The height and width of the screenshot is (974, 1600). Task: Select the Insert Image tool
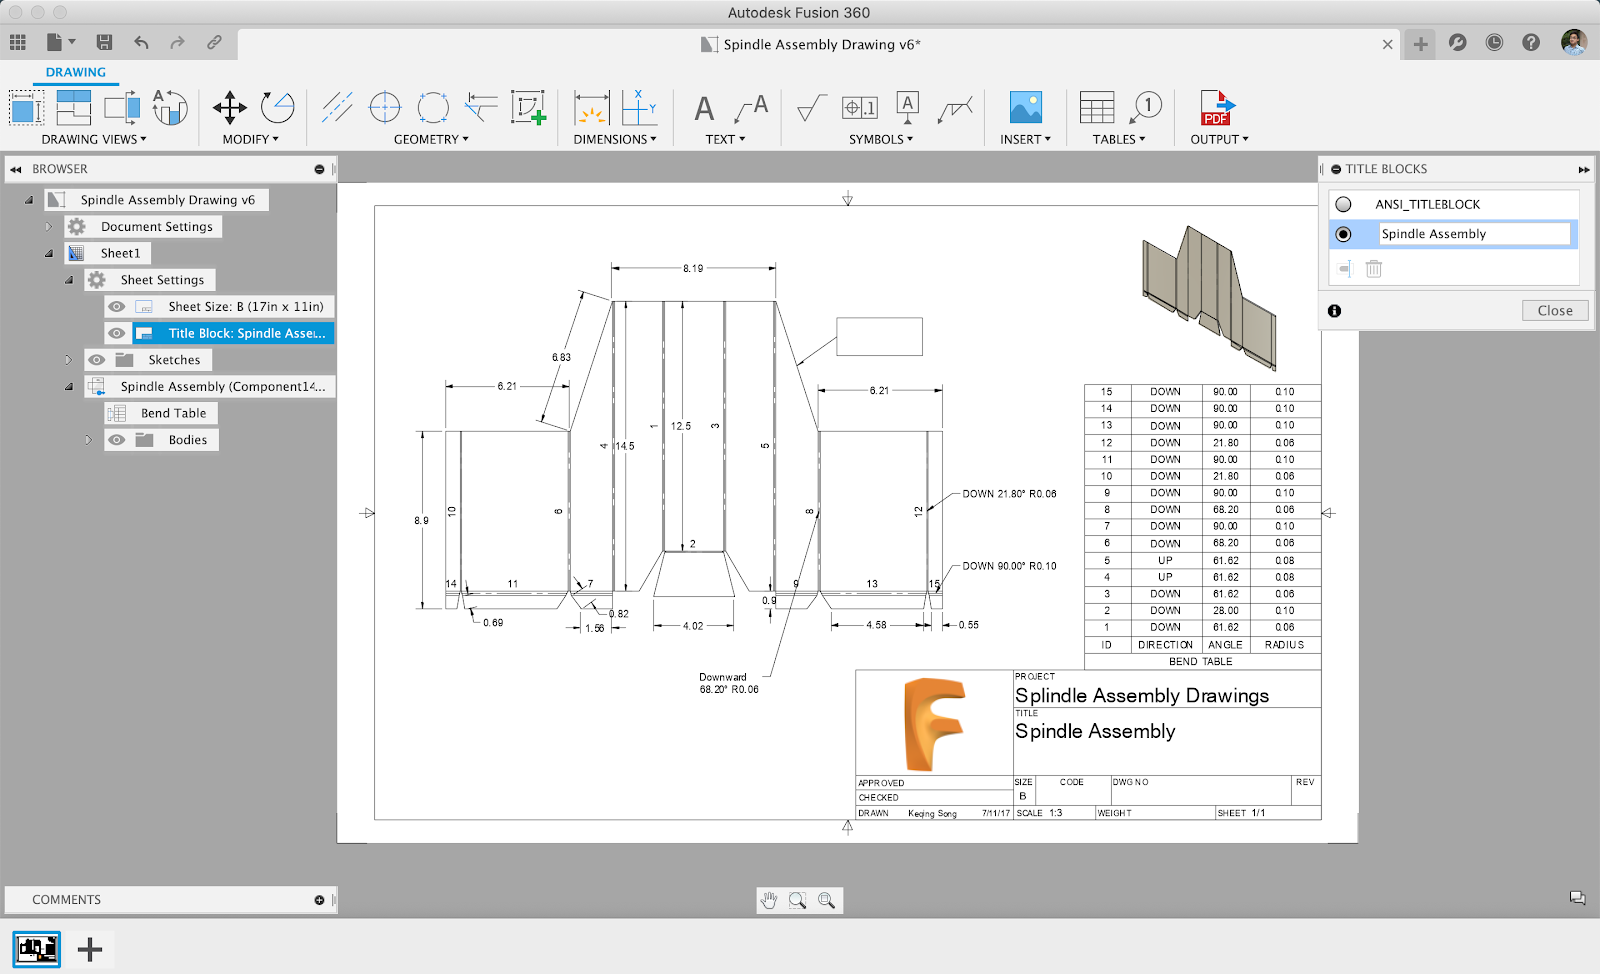pos(1025,108)
